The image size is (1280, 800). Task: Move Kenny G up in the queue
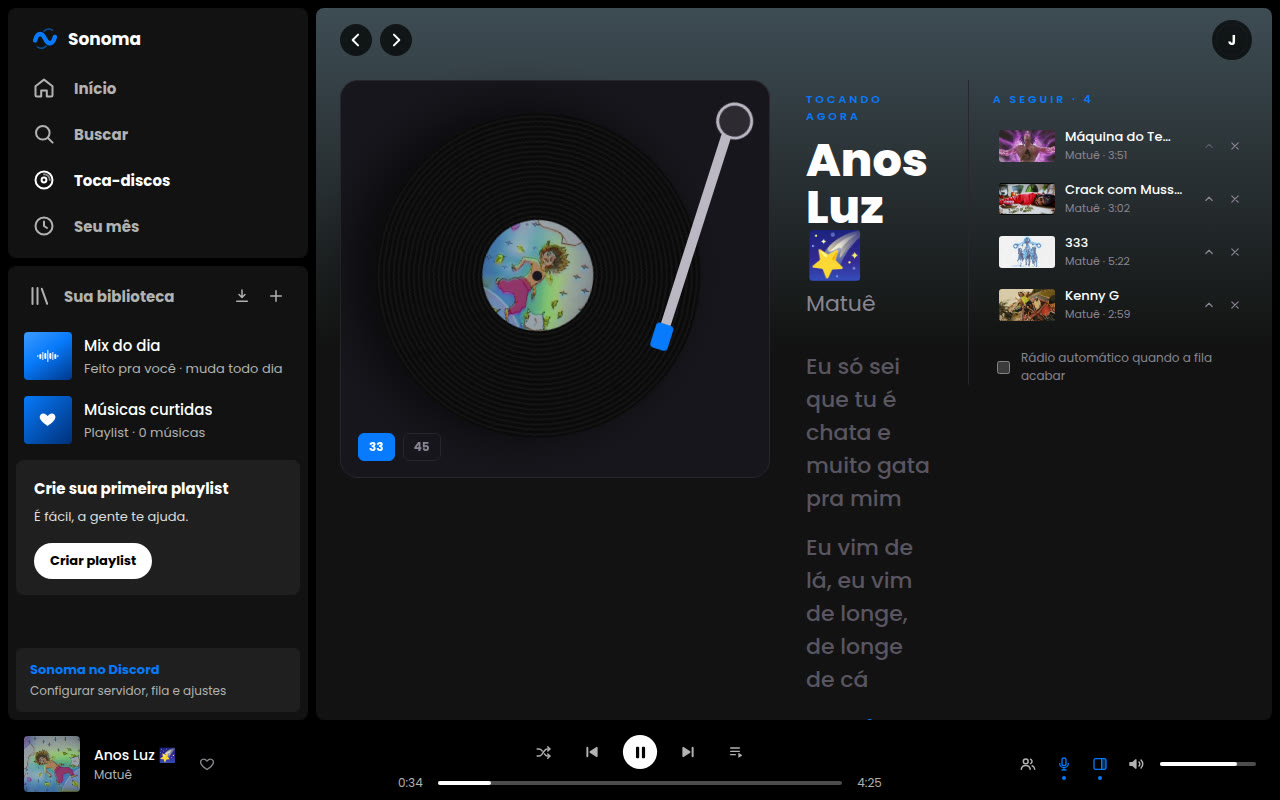(1209, 305)
